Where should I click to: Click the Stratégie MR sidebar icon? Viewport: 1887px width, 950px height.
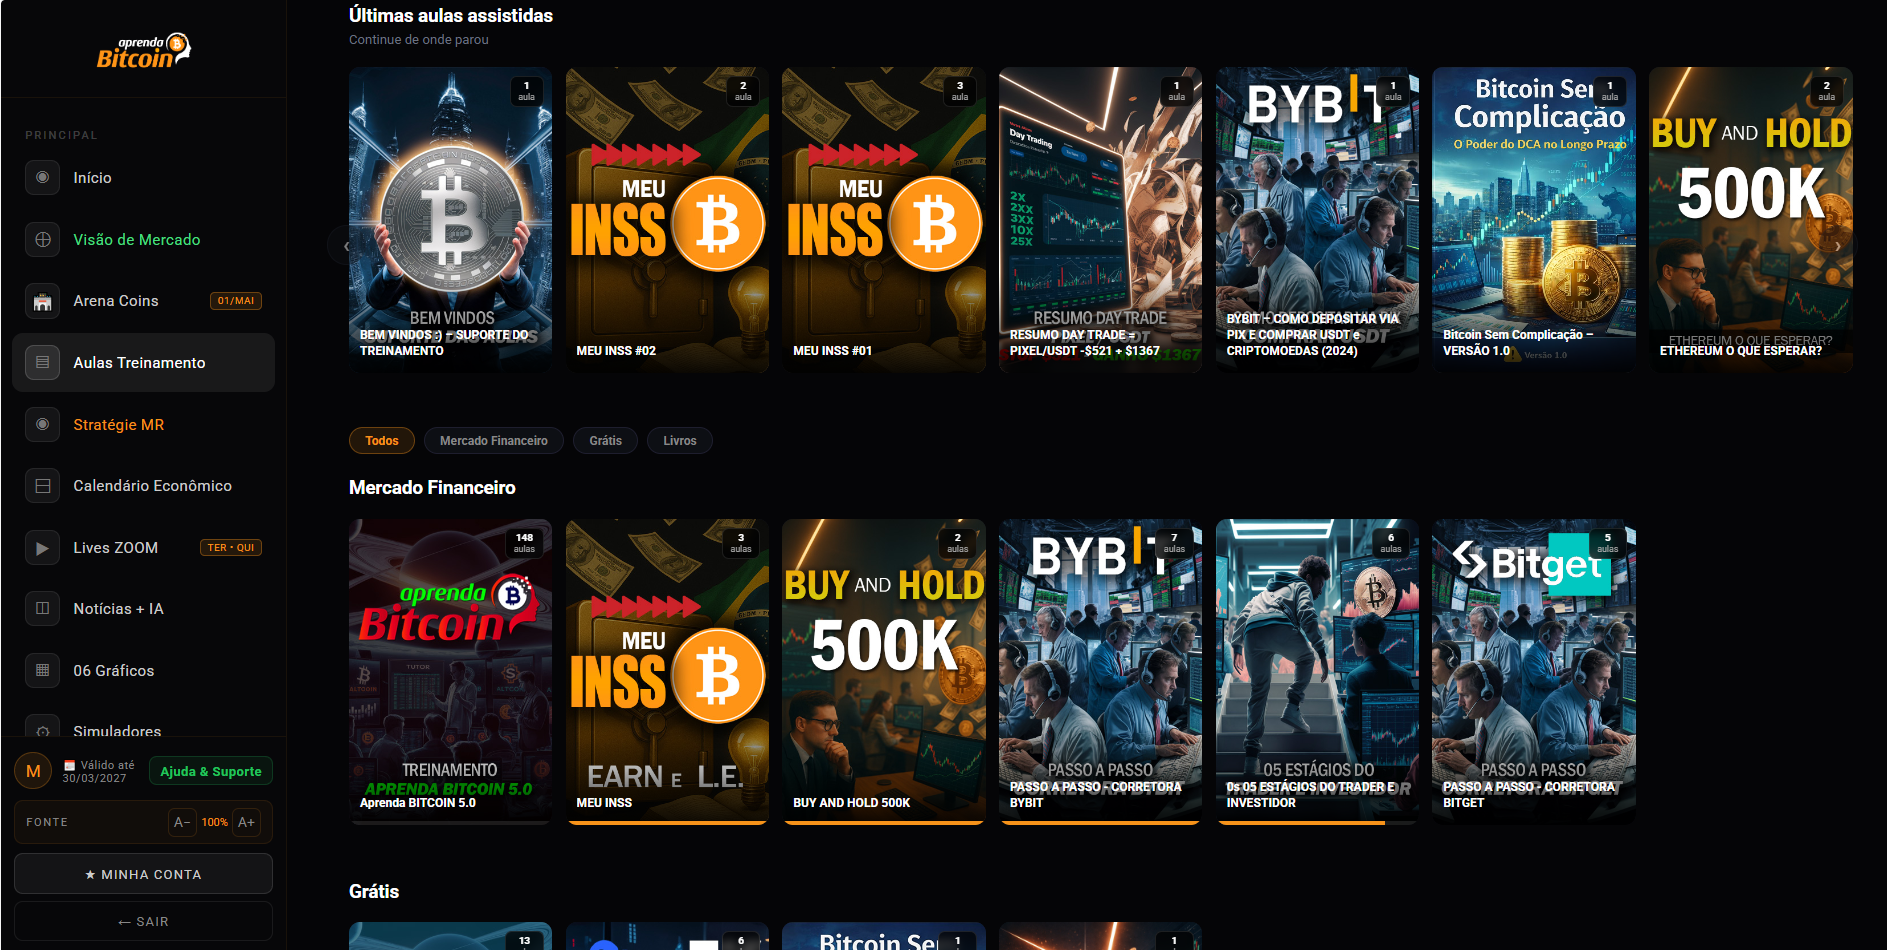42,424
